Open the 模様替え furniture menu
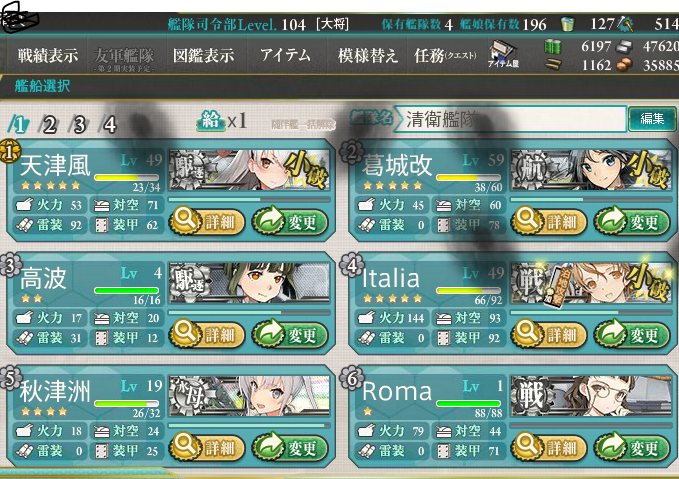This screenshot has width=679, height=479. click(368, 56)
